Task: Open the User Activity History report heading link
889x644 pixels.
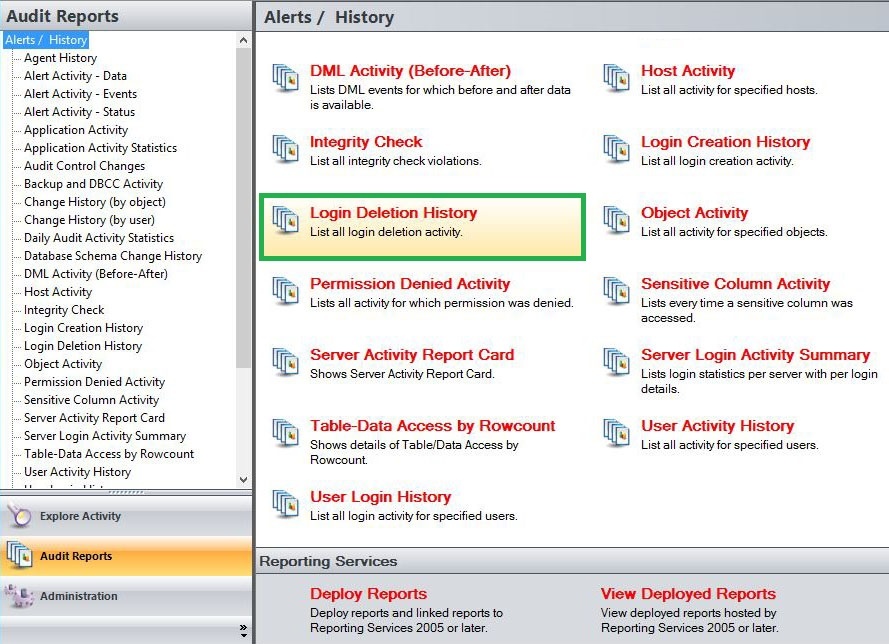Action: [717, 426]
